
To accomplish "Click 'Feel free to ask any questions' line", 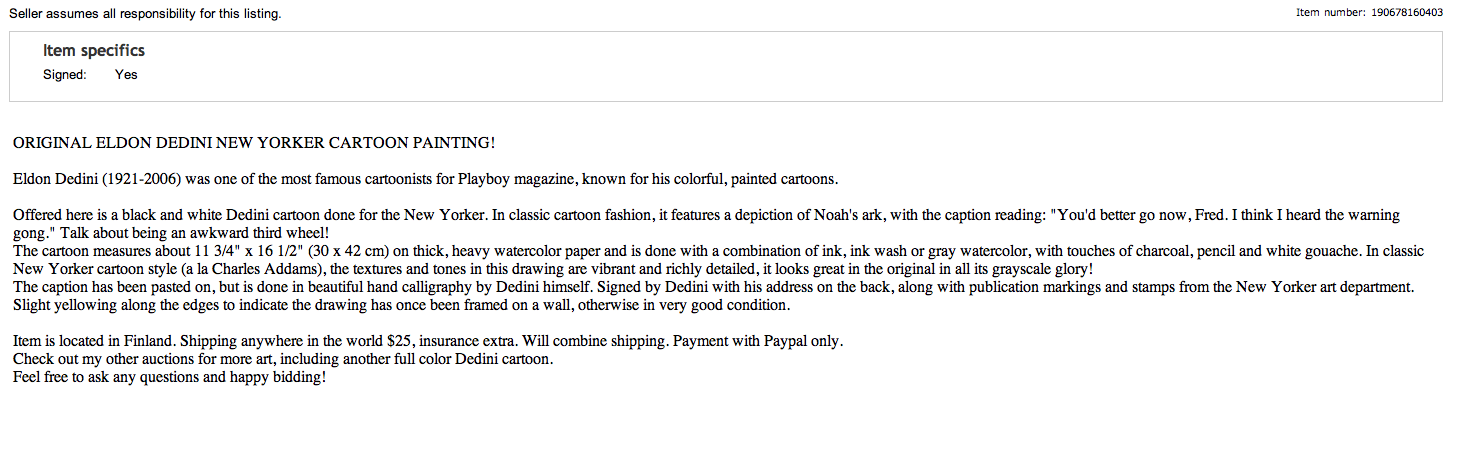I will 170,377.
